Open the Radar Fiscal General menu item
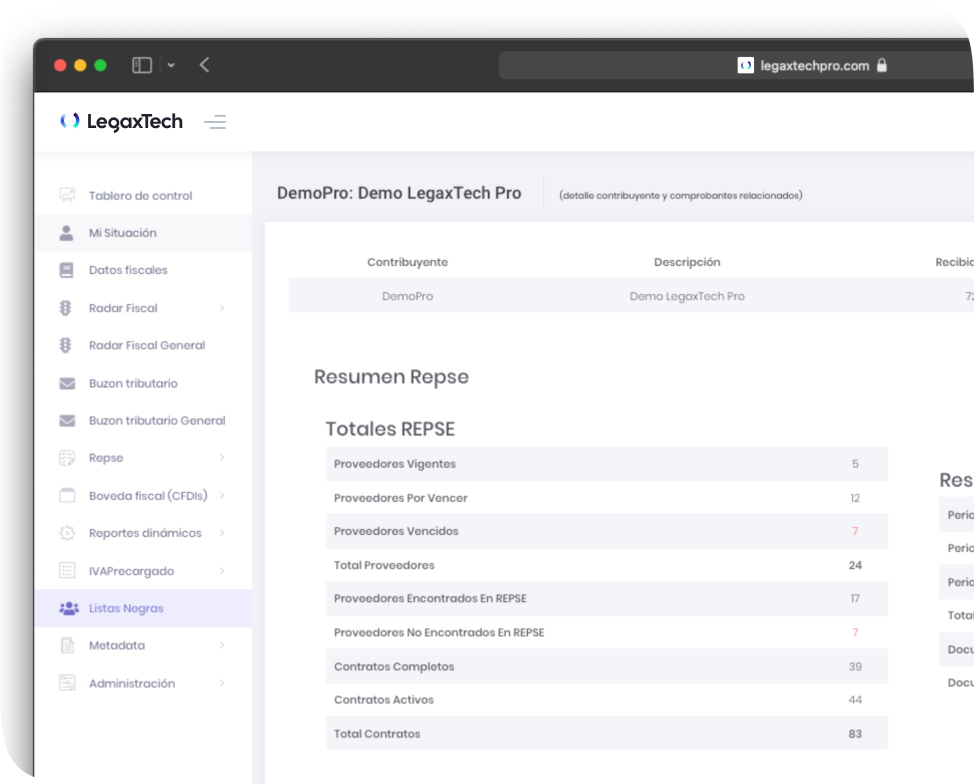The height and width of the screenshot is (784, 974). point(146,345)
